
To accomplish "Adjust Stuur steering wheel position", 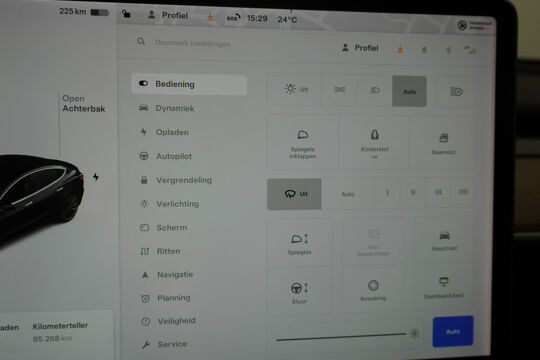I will (x=299, y=292).
